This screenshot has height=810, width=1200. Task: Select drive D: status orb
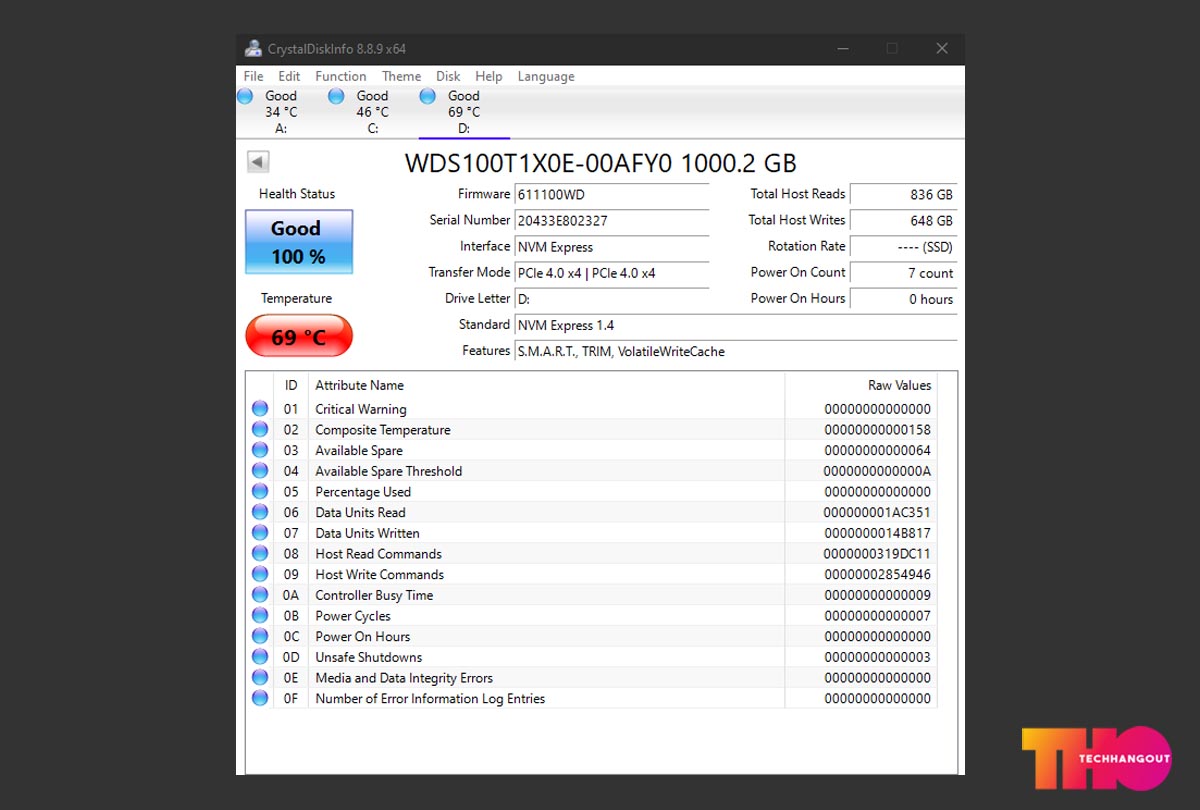428,96
